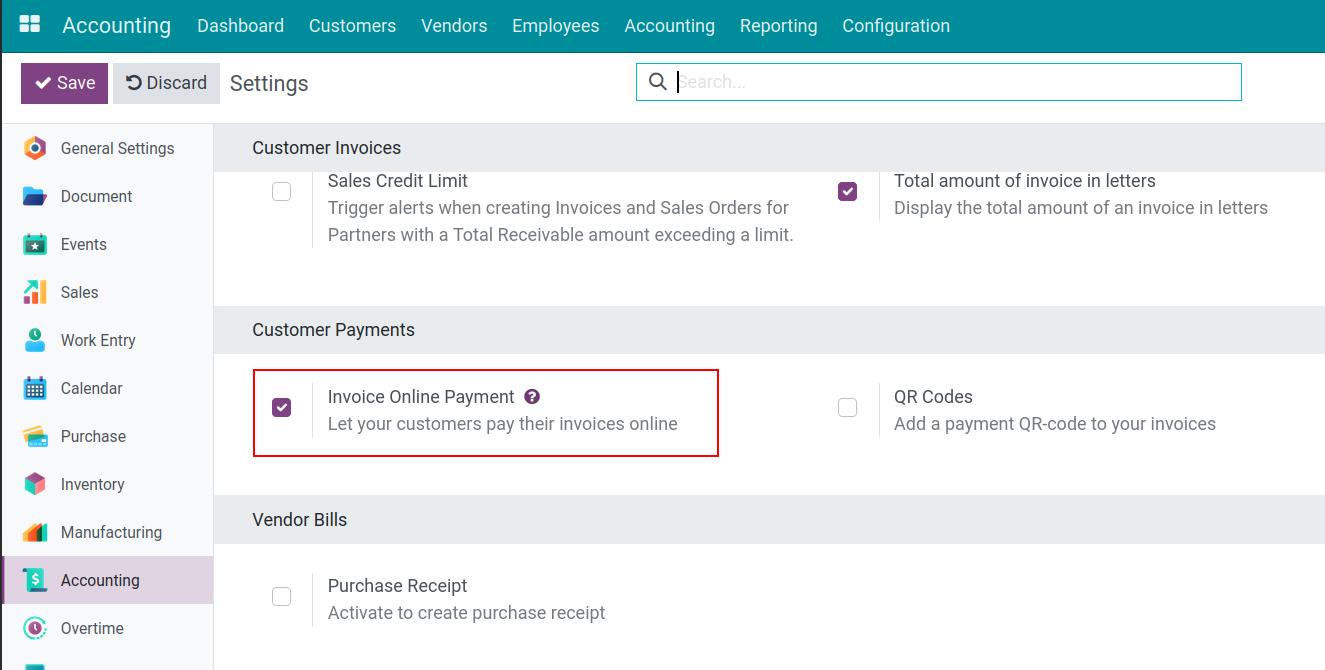Open the Dashboard menu

point(240,26)
